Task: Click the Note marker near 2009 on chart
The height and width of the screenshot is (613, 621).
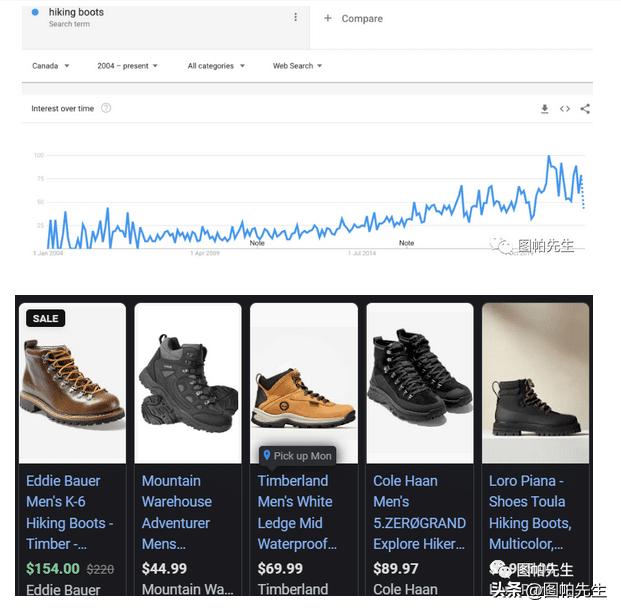Action: (257, 243)
